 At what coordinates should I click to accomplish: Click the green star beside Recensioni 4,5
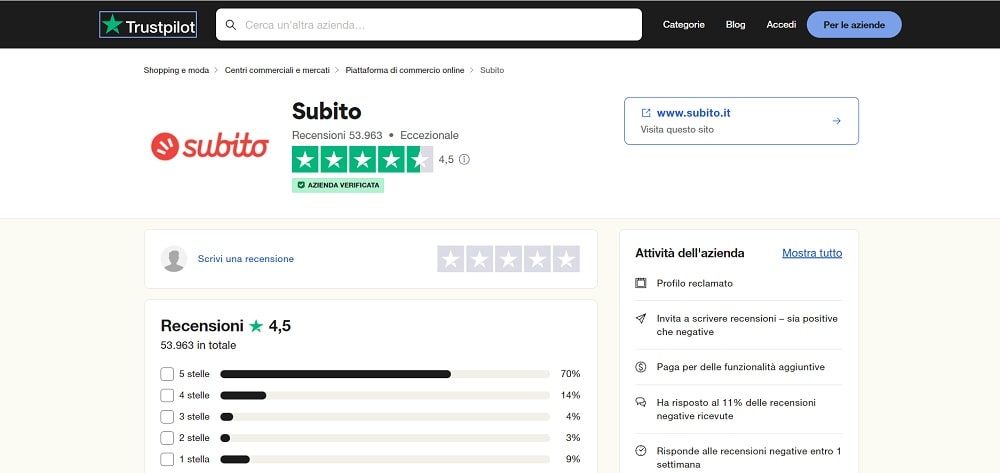coord(256,326)
